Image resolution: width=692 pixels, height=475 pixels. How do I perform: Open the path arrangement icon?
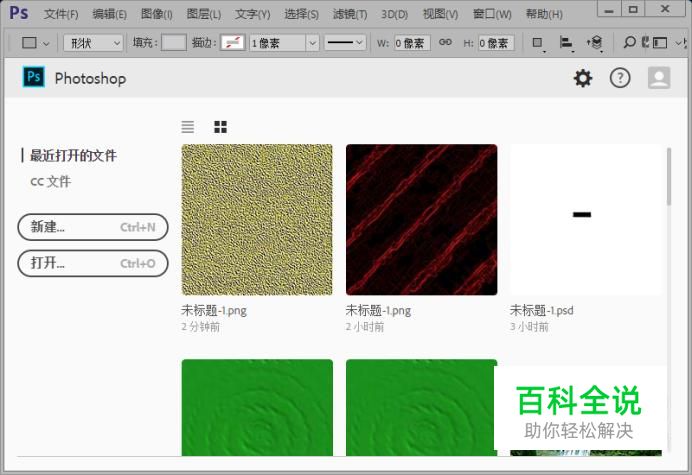[594, 43]
